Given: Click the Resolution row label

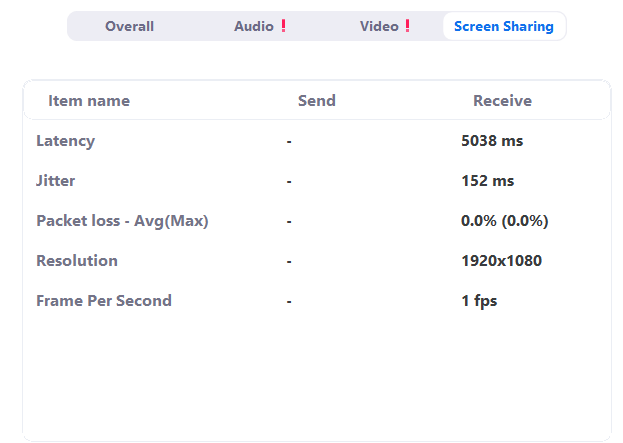Looking at the screenshot, I should coord(77,261).
